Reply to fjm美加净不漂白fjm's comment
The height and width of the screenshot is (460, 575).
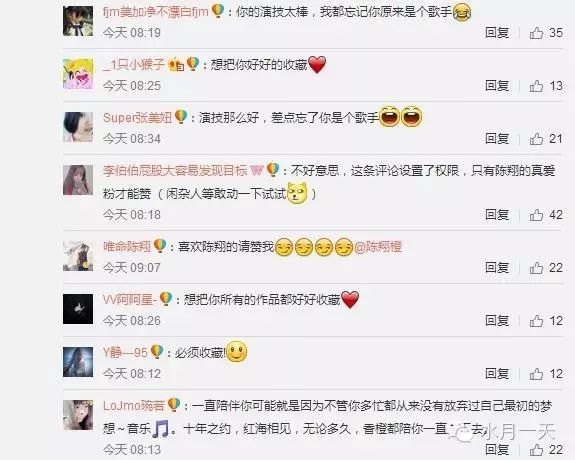[x=497, y=33]
